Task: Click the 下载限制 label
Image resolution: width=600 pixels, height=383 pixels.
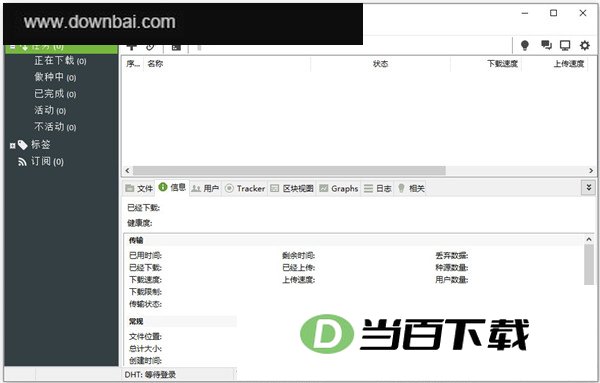Action: coord(145,292)
